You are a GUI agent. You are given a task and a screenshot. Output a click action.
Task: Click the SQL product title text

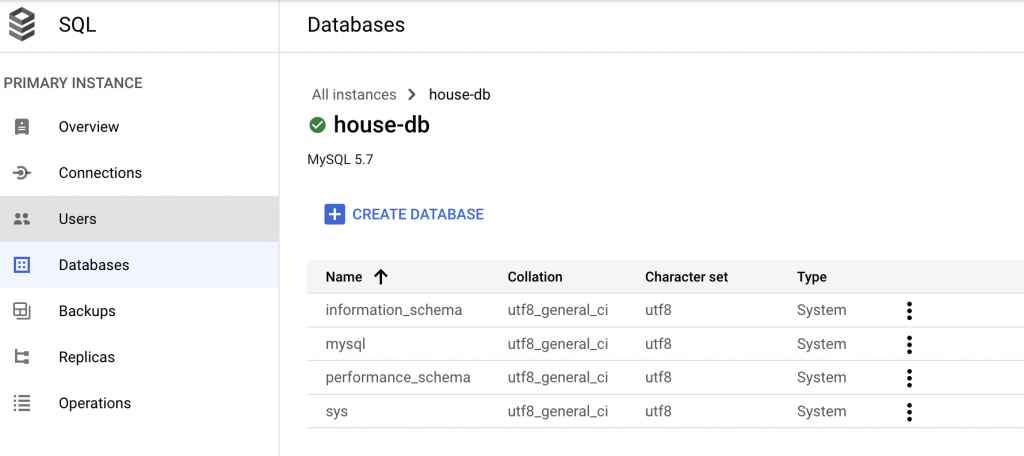tap(77, 25)
